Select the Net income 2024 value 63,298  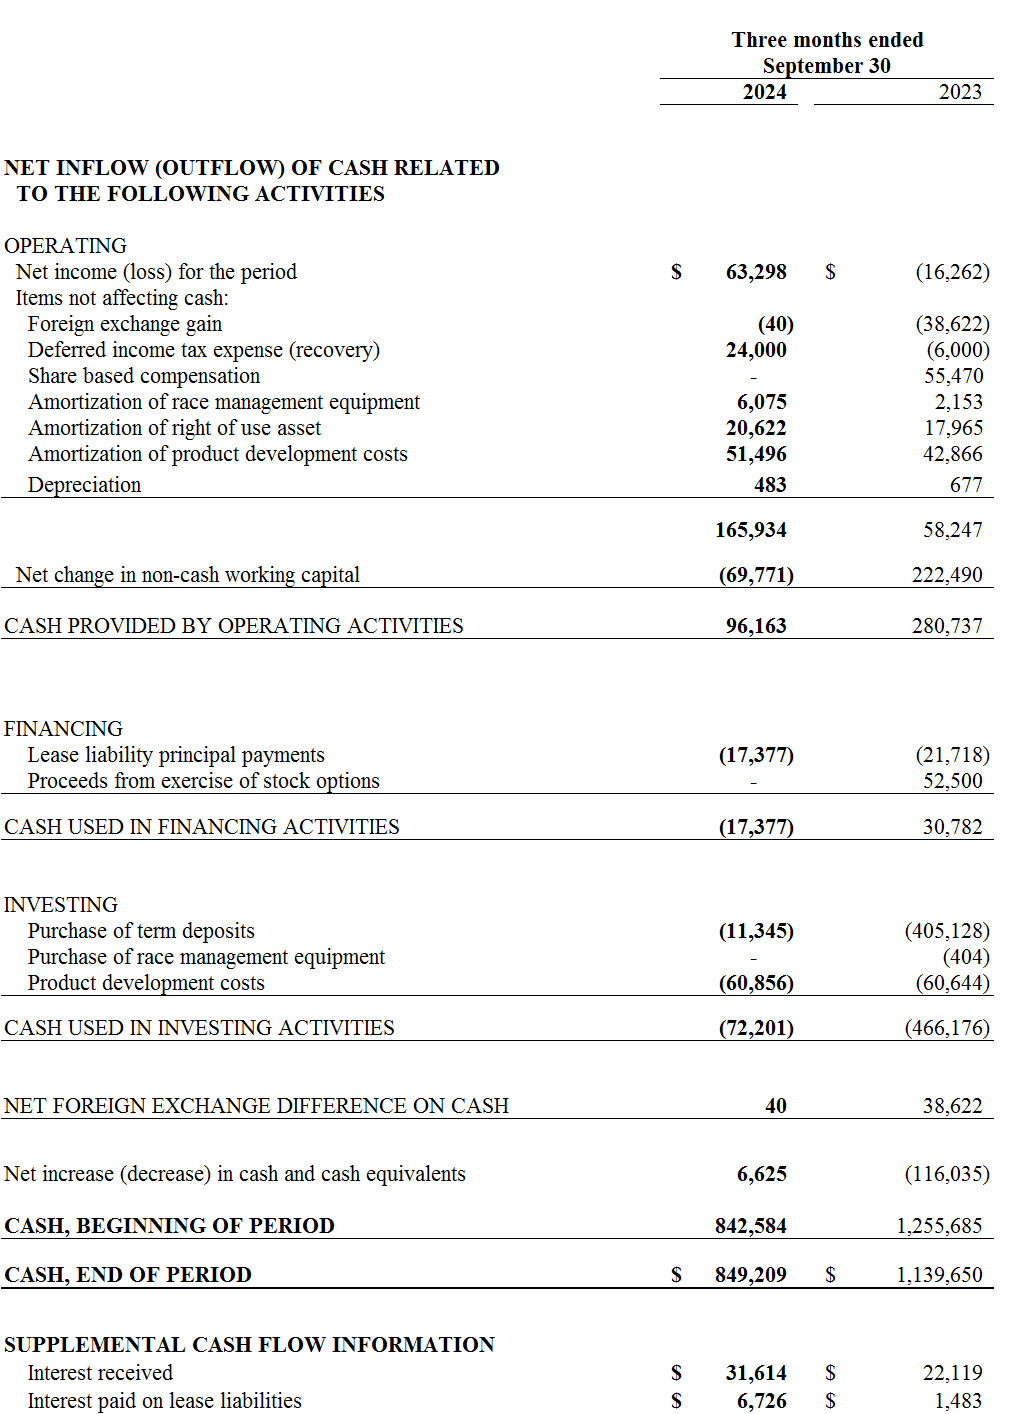pyautogui.click(x=756, y=272)
